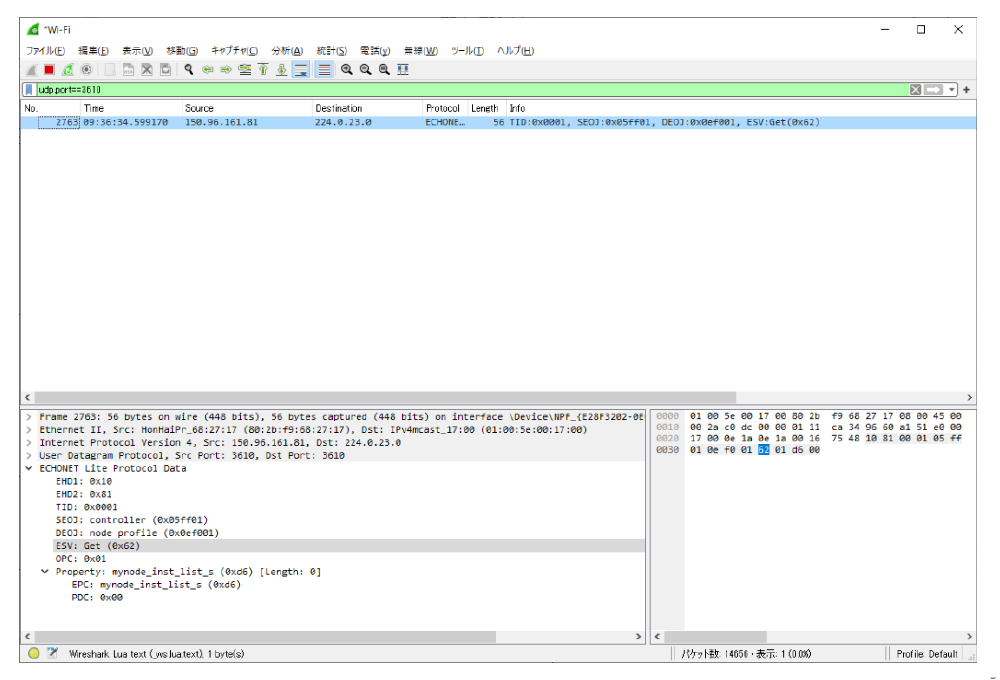Open the 分析(A) menu
Image resolution: width=1000 pixels, height=680 pixels.
click(x=287, y=50)
